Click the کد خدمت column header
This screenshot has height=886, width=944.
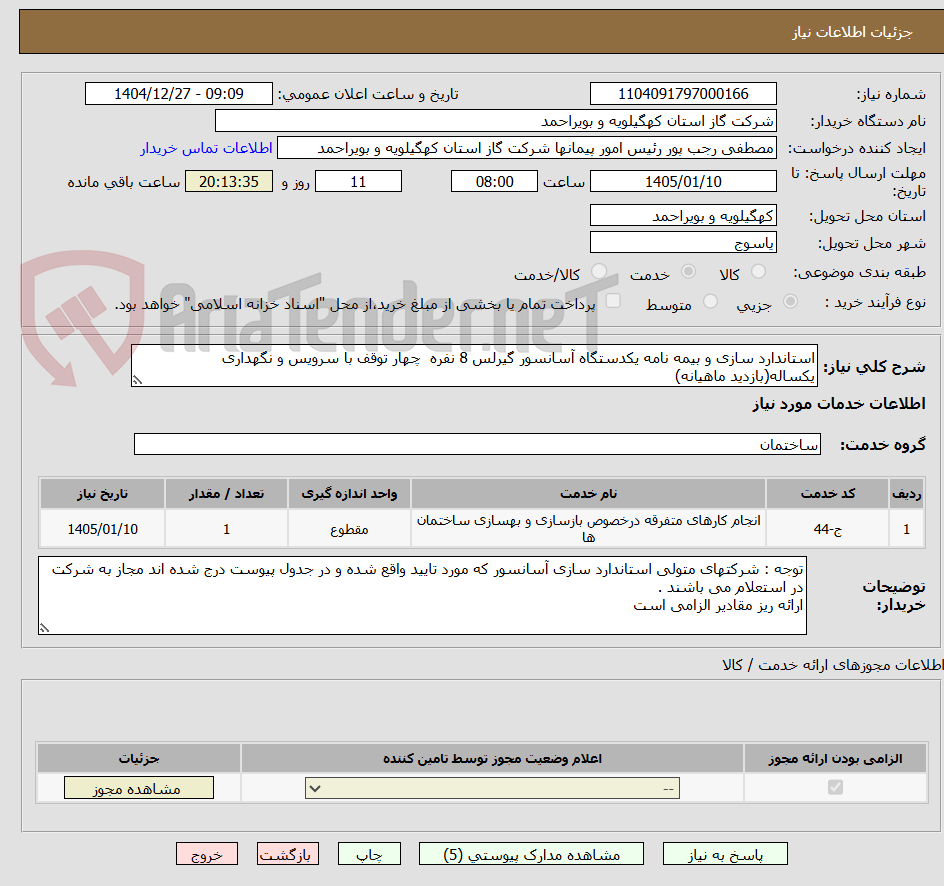coord(827,494)
